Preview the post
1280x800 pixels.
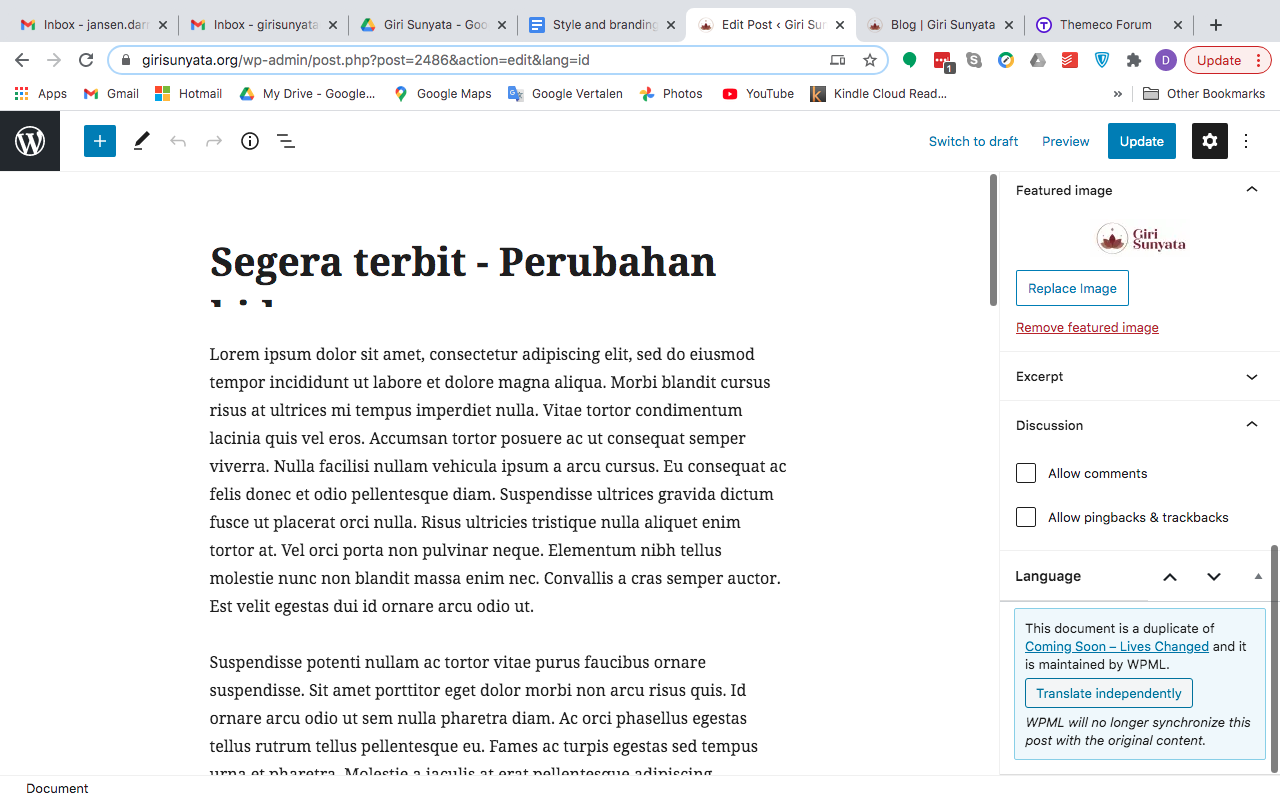coord(1066,141)
